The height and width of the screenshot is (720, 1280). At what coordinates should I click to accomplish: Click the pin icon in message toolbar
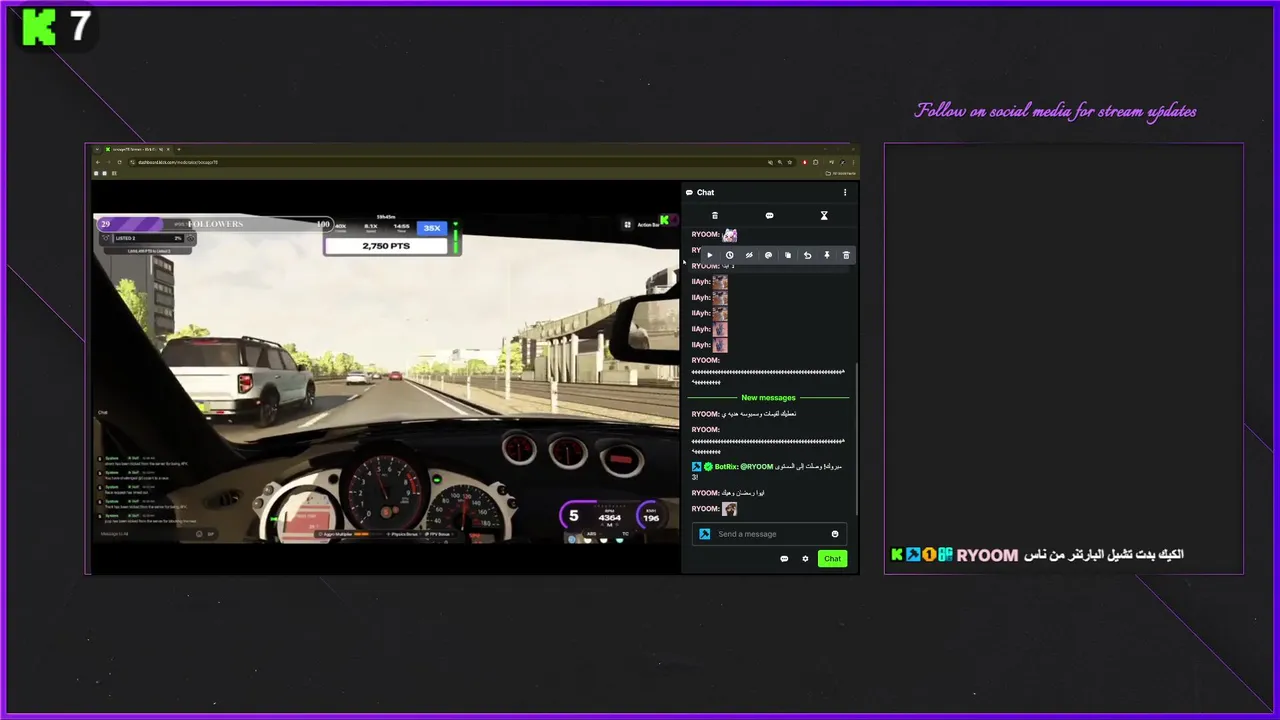[827, 256]
